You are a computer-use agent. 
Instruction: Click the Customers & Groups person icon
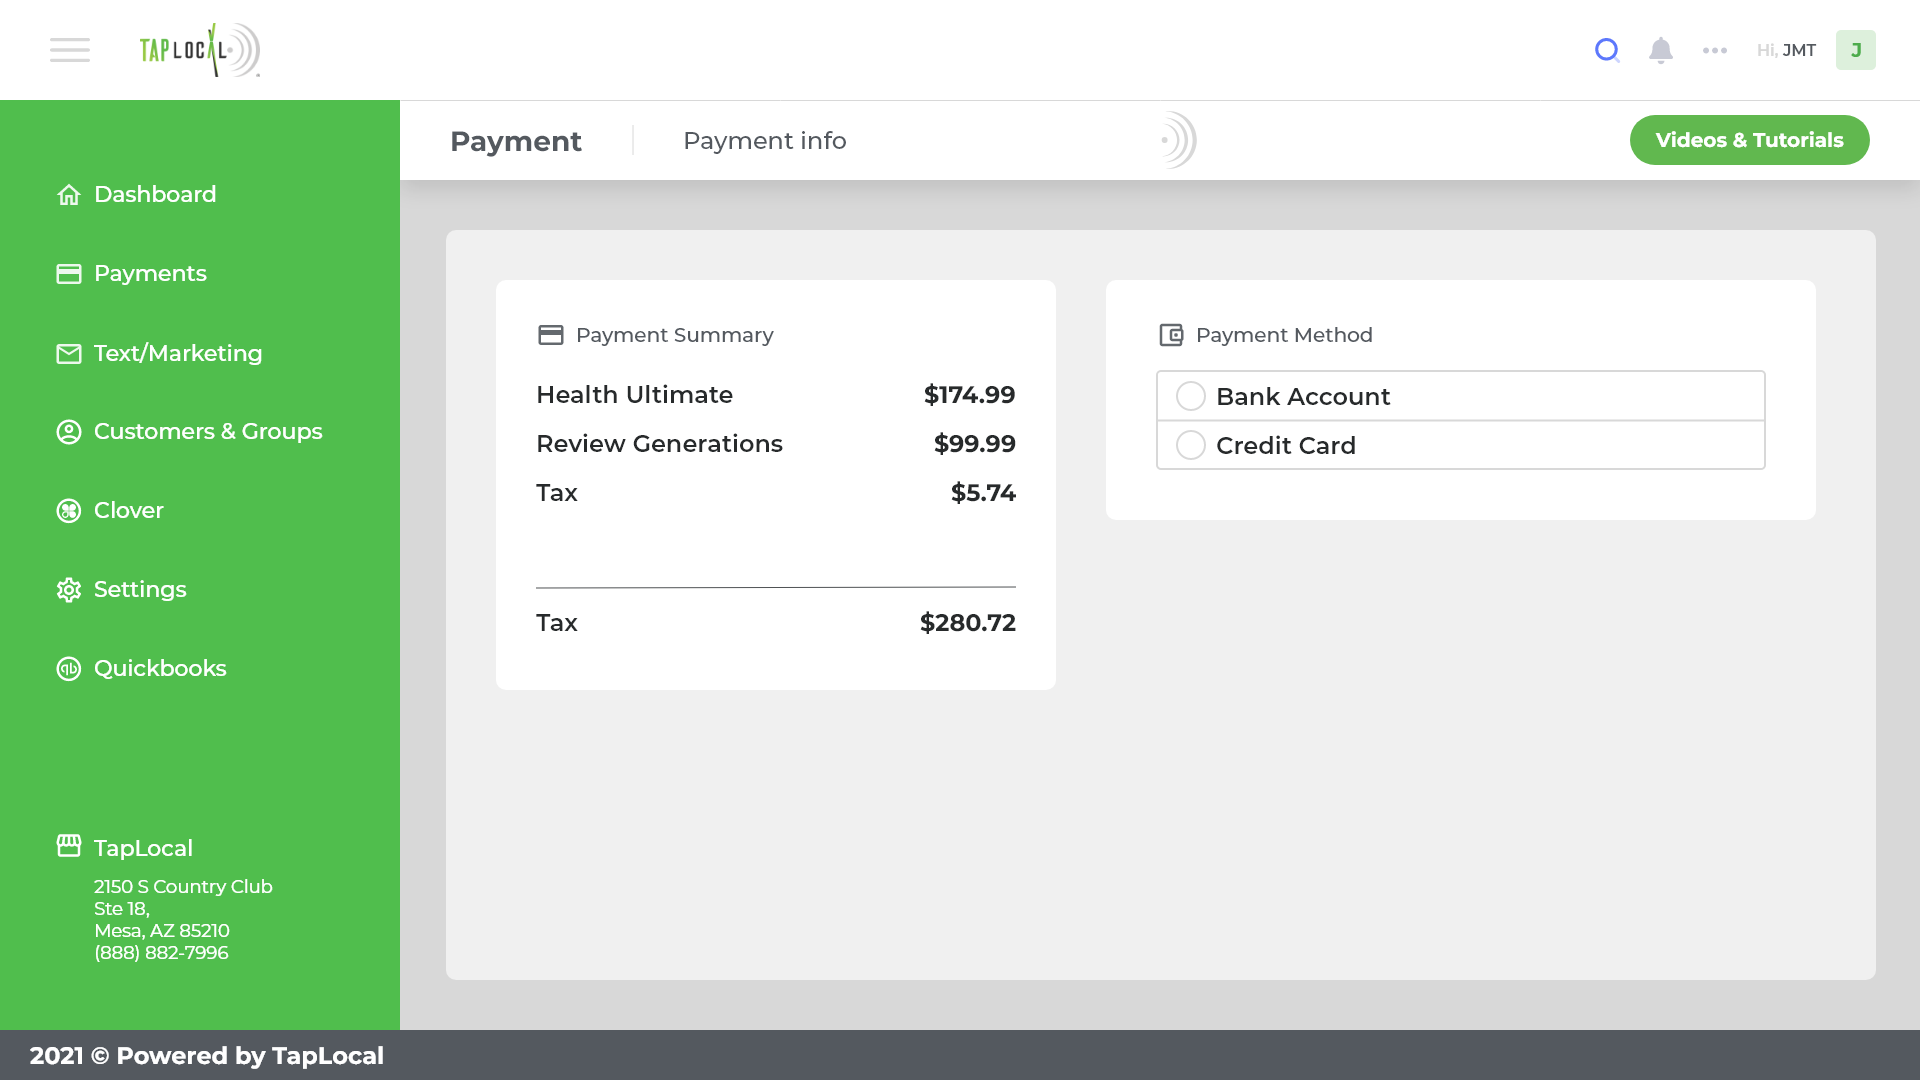tap(69, 431)
